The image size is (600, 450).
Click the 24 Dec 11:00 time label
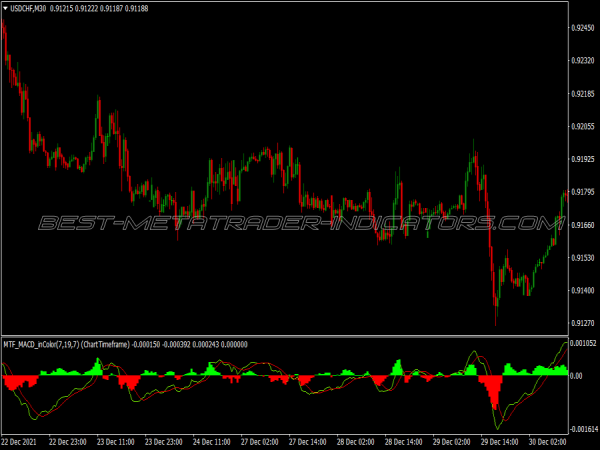212,442
